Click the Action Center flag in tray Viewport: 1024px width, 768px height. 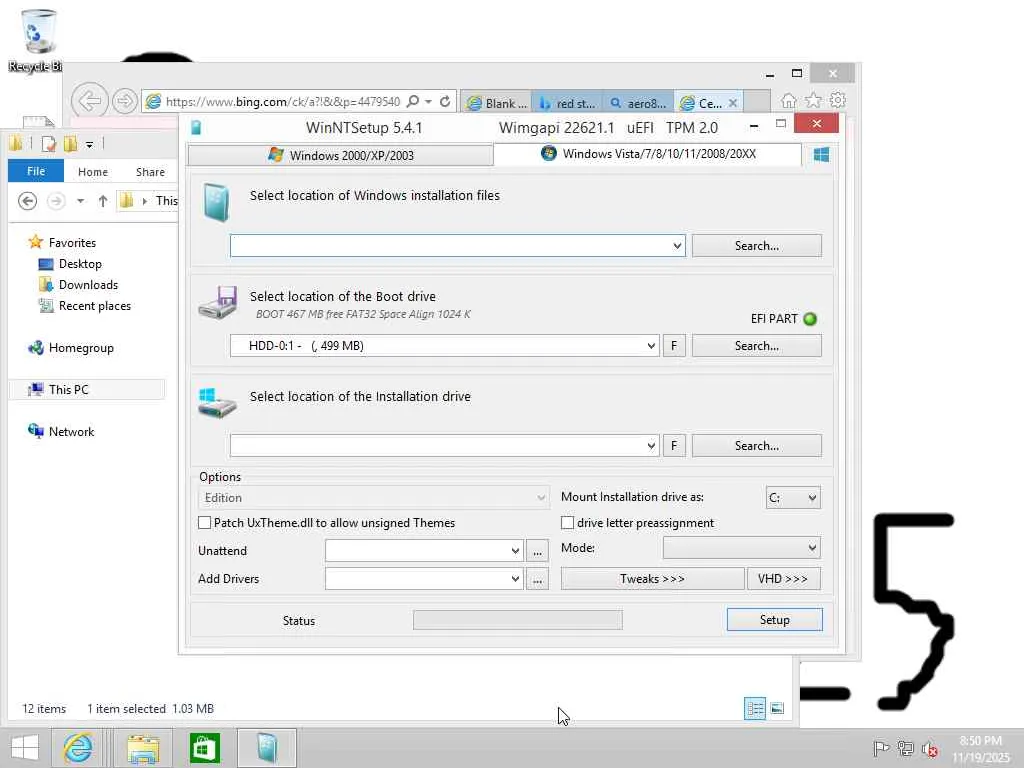point(881,748)
